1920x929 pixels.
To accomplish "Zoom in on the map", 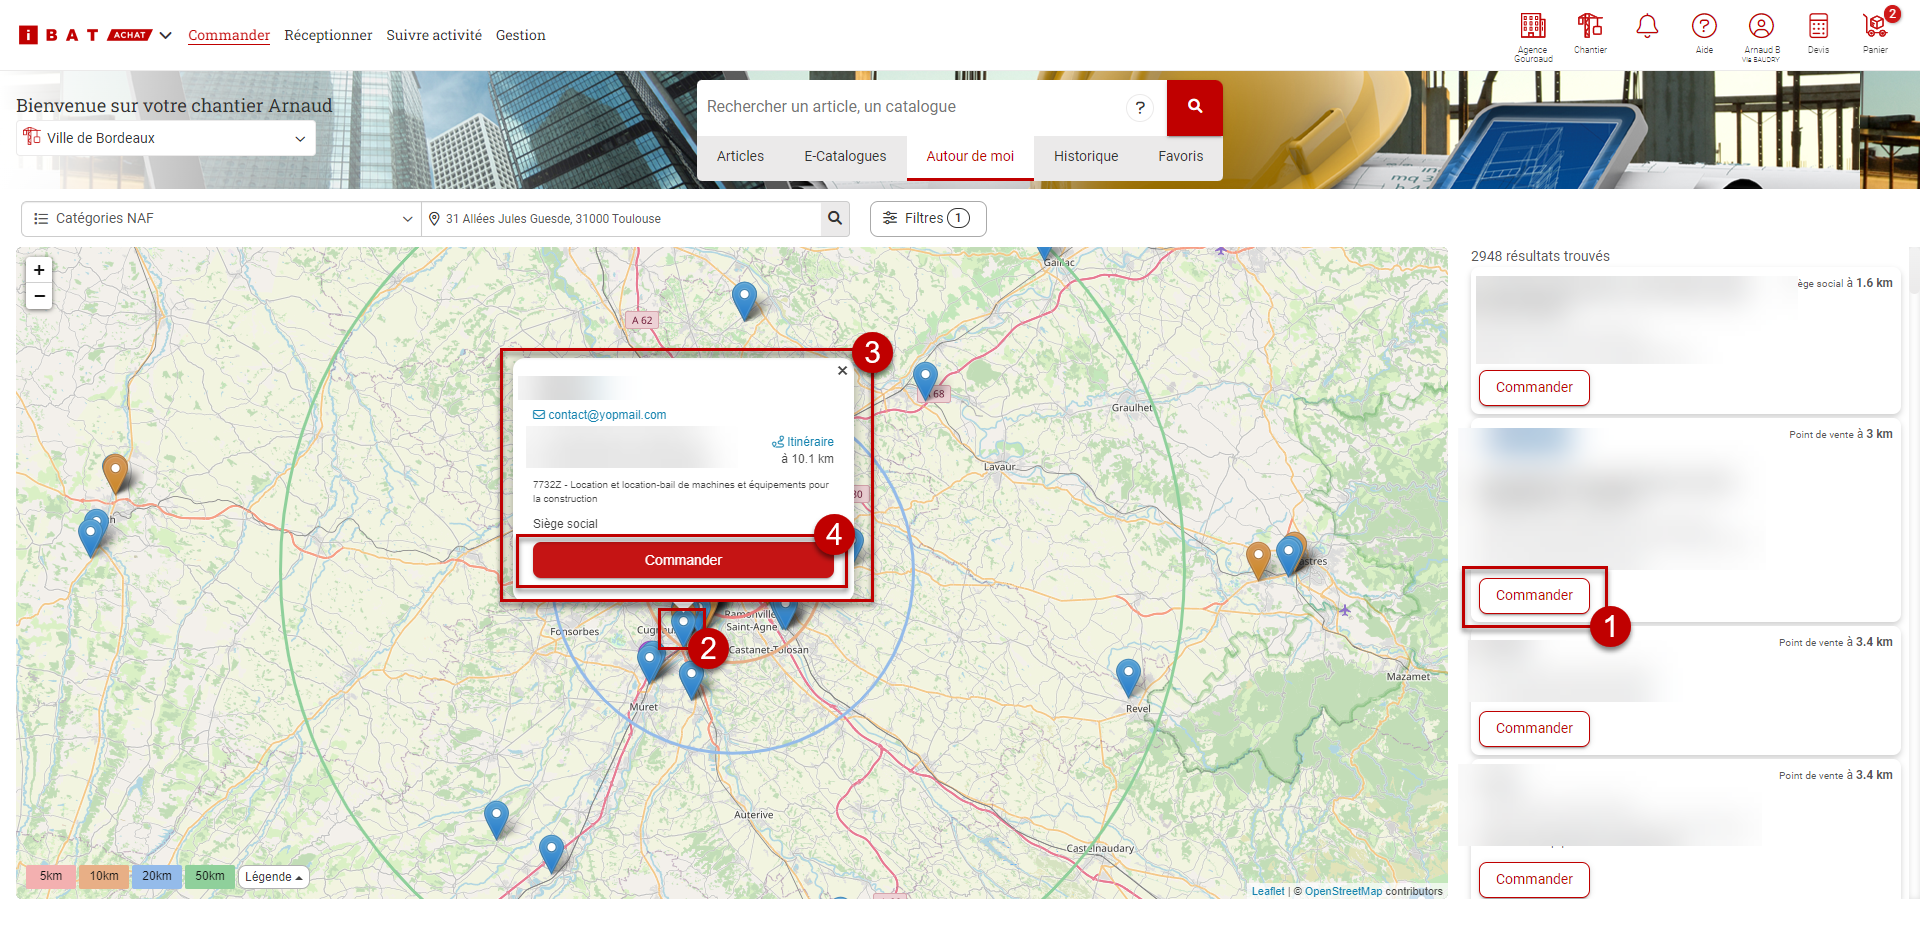I will tap(39, 270).
